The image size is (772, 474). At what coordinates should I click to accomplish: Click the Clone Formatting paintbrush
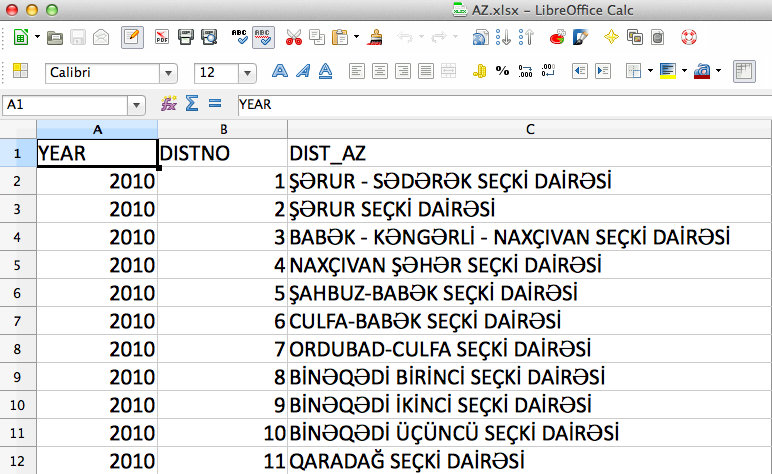376,38
